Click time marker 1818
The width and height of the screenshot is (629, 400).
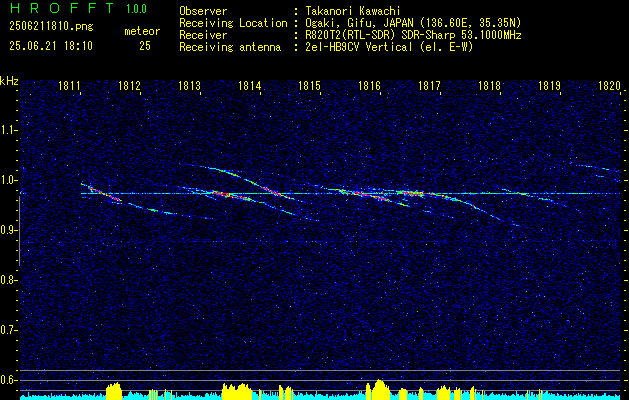(x=490, y=86)
